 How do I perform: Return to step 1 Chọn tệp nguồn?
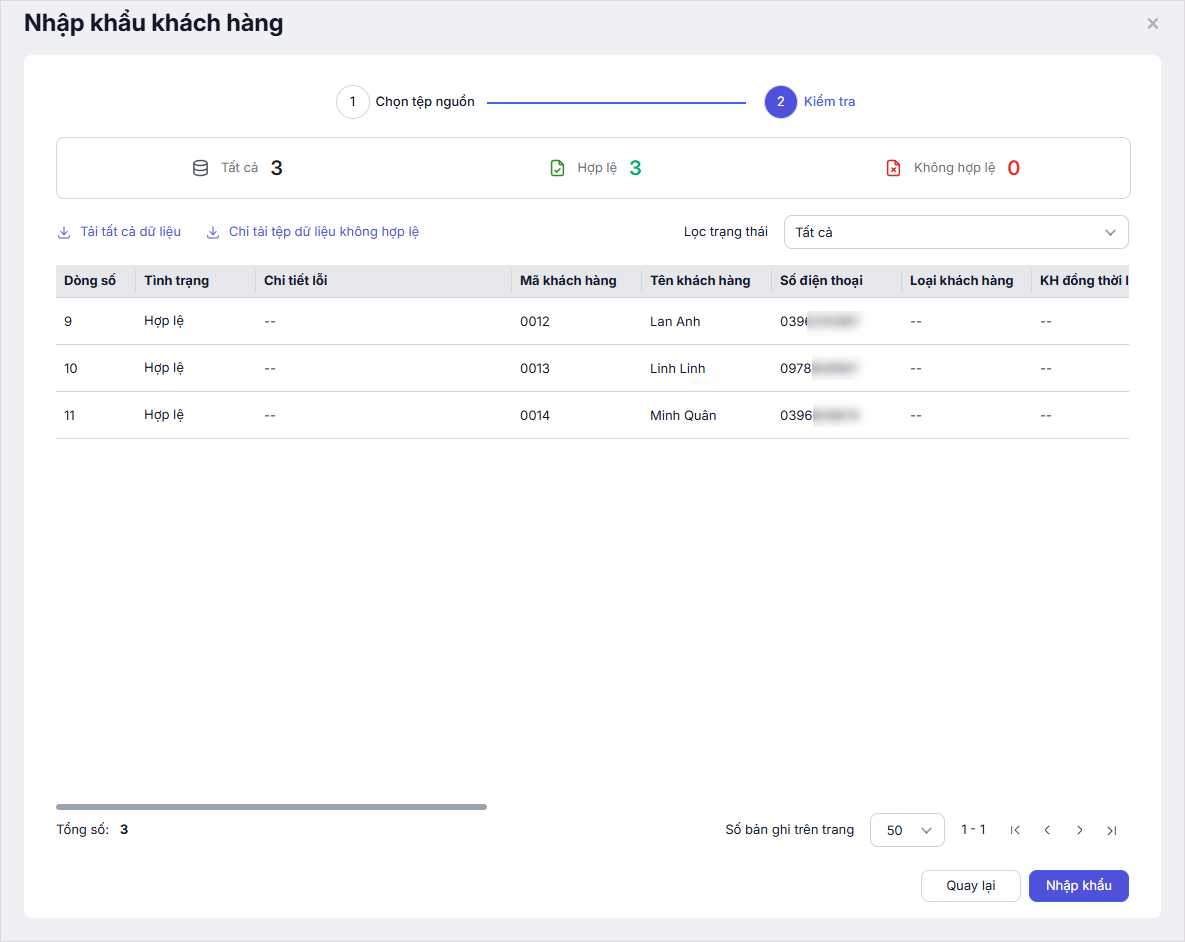353,102
